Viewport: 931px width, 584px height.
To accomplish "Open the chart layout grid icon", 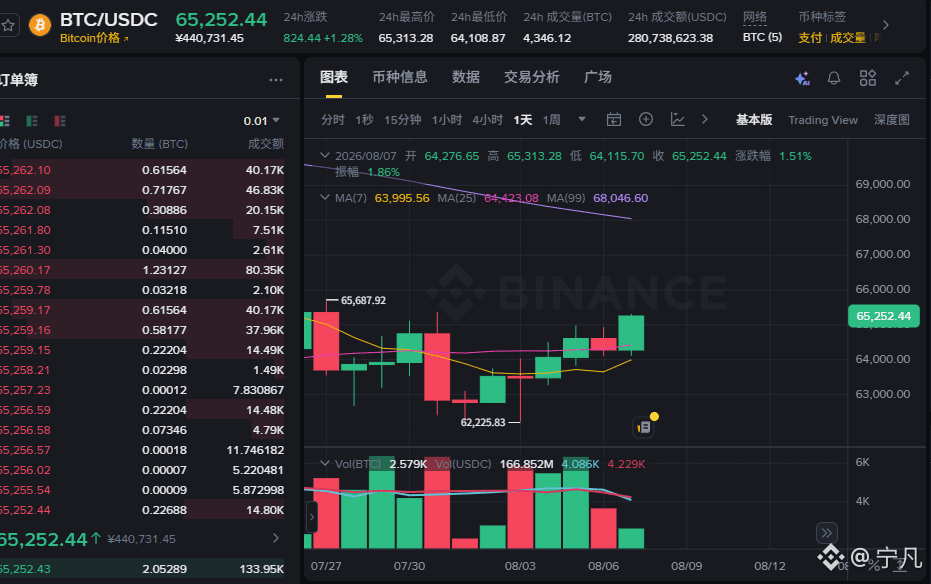I will point(867,78).
